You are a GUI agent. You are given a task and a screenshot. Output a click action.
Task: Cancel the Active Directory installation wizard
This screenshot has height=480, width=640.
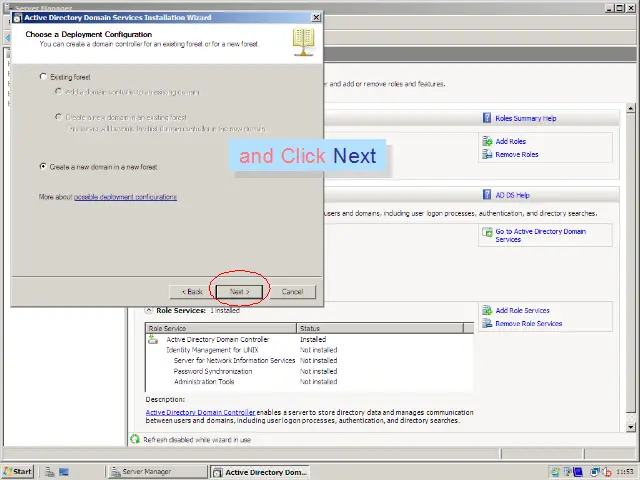tap(292, 291)
